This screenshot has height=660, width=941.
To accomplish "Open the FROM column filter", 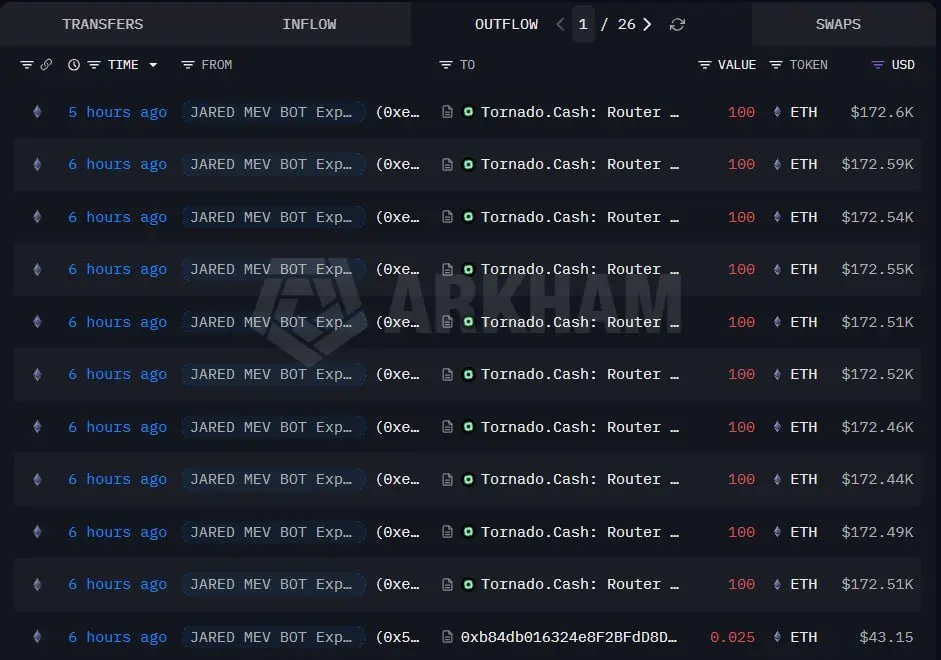I will [188, 65].
